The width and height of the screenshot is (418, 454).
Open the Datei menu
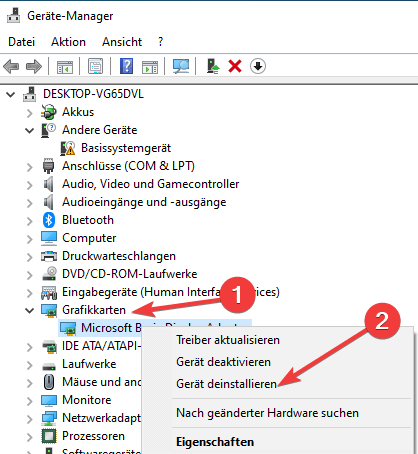21,42
